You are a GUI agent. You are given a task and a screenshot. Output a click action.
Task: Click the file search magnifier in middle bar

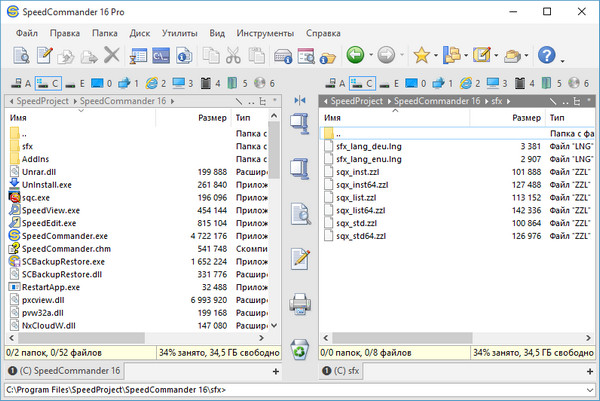point(299,213)
